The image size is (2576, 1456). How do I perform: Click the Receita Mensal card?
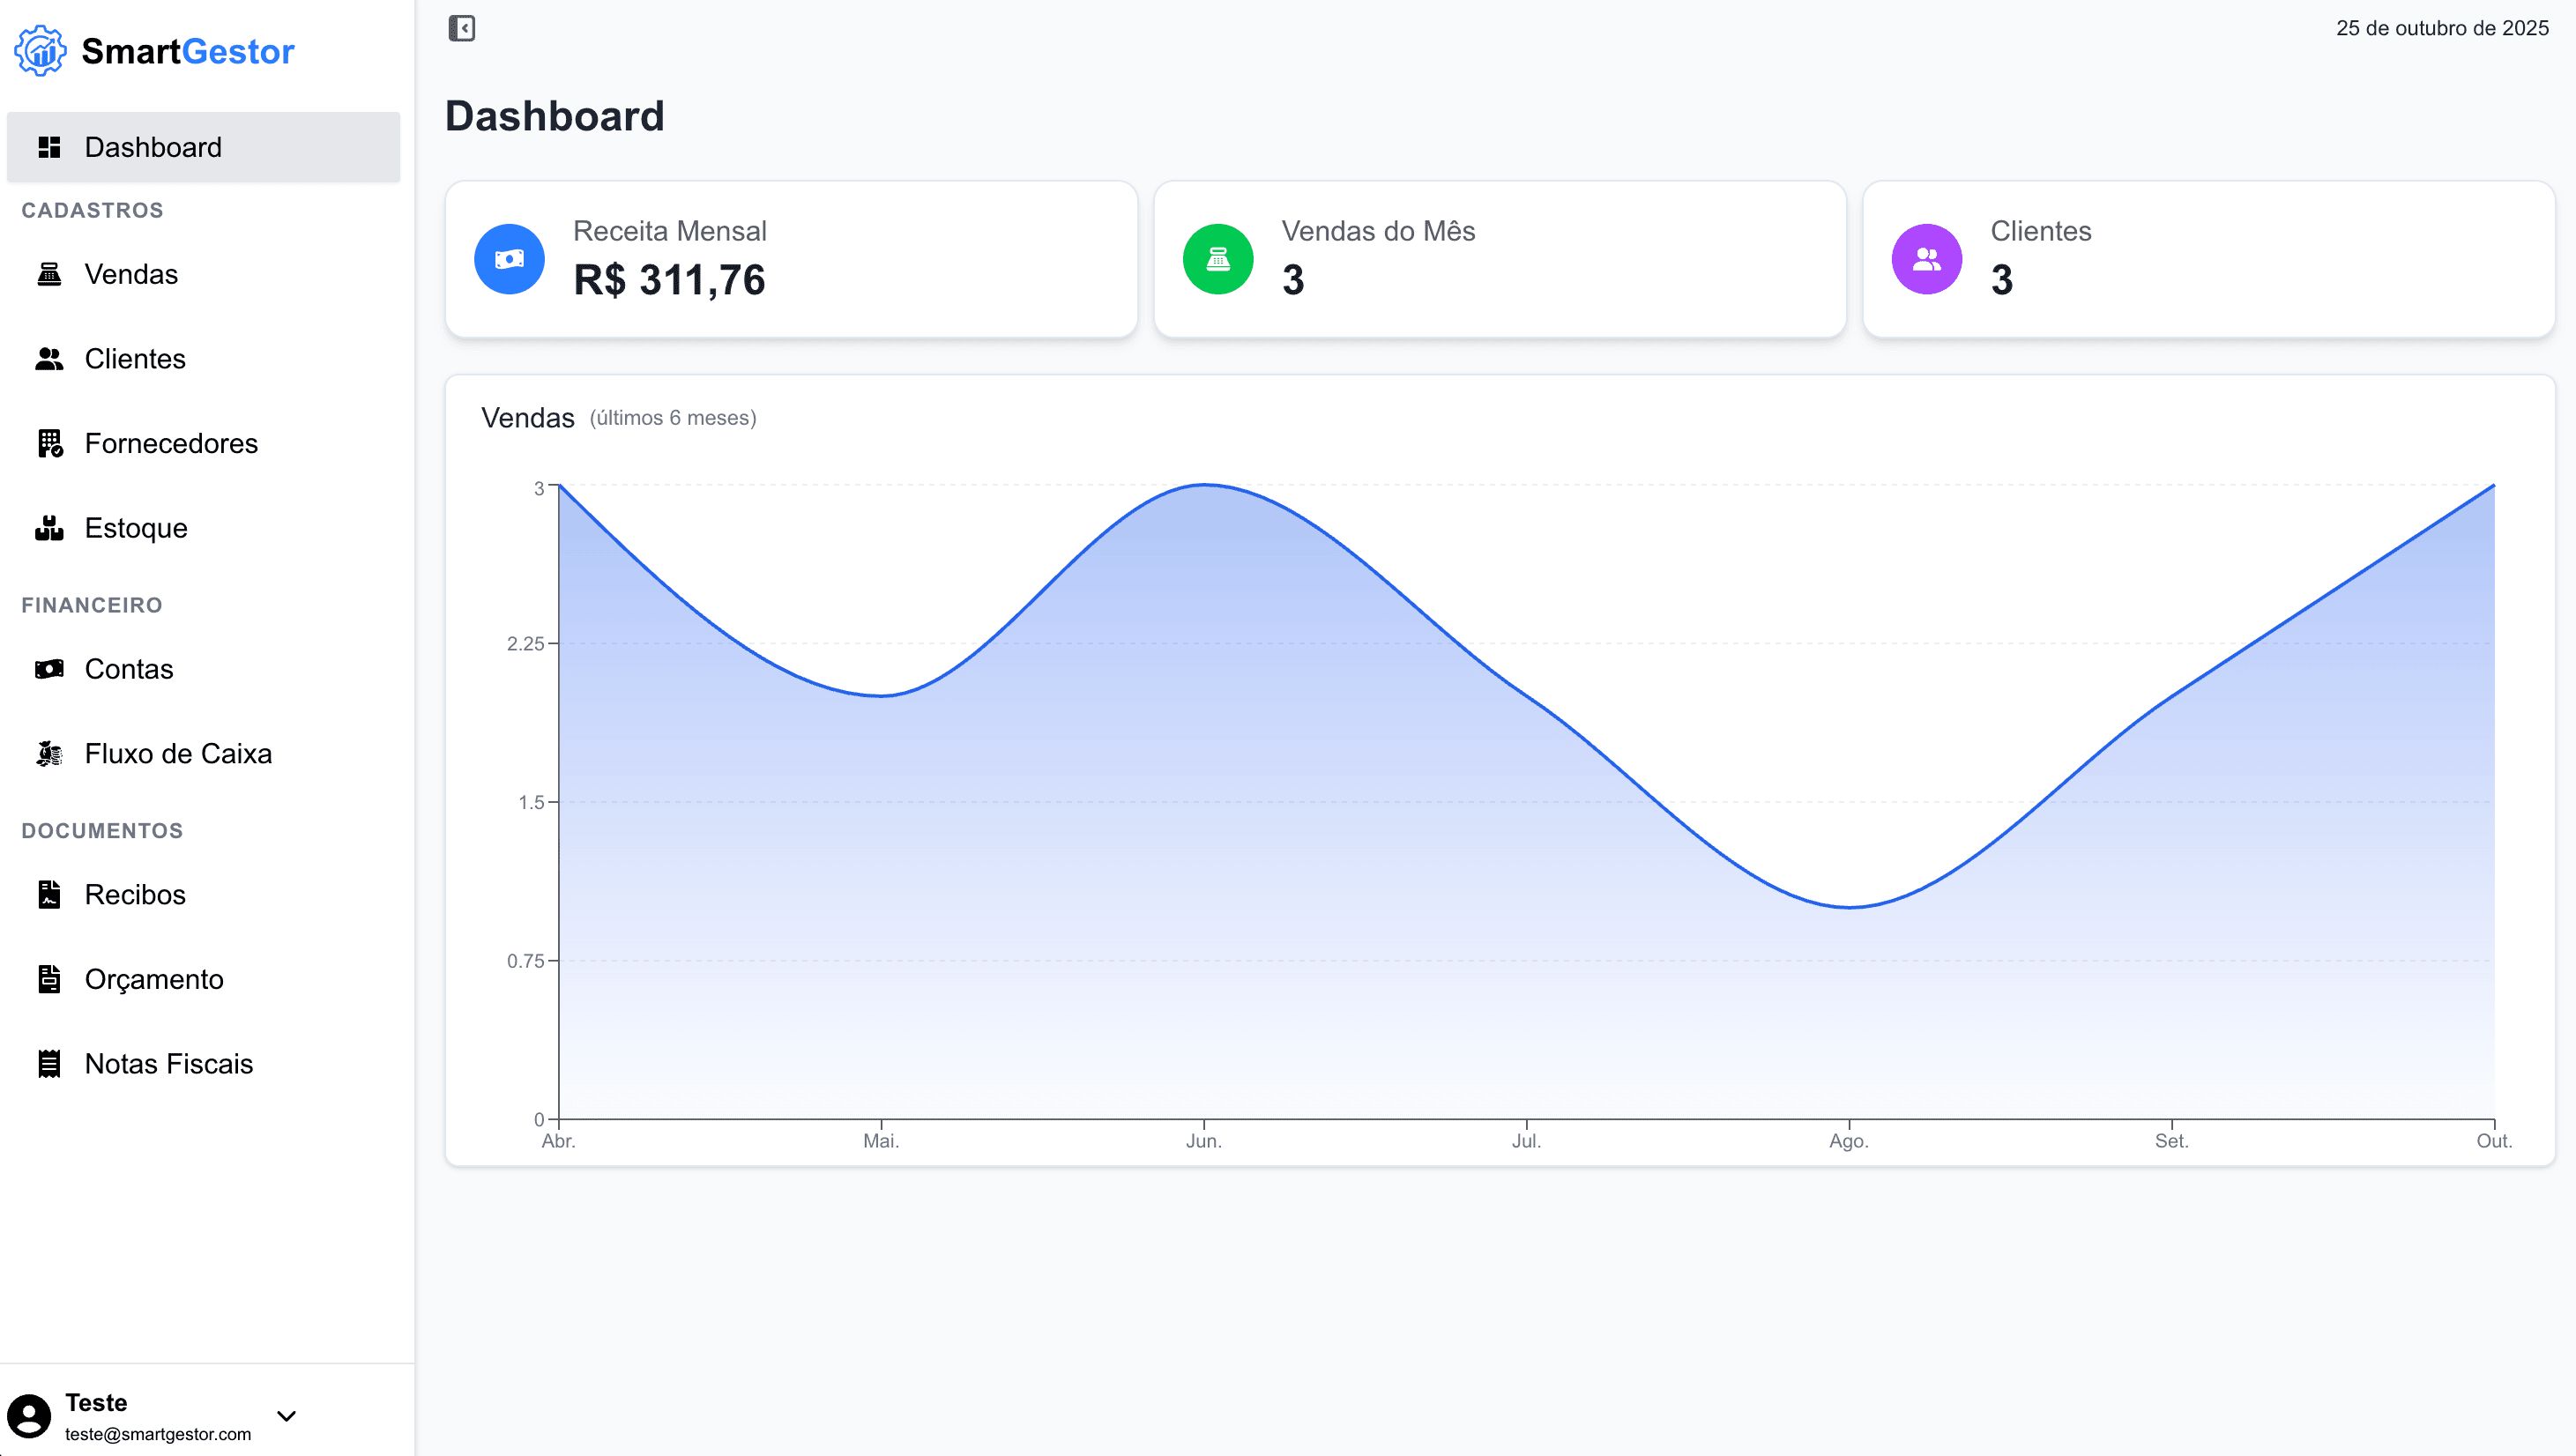(x=791, y=258)
